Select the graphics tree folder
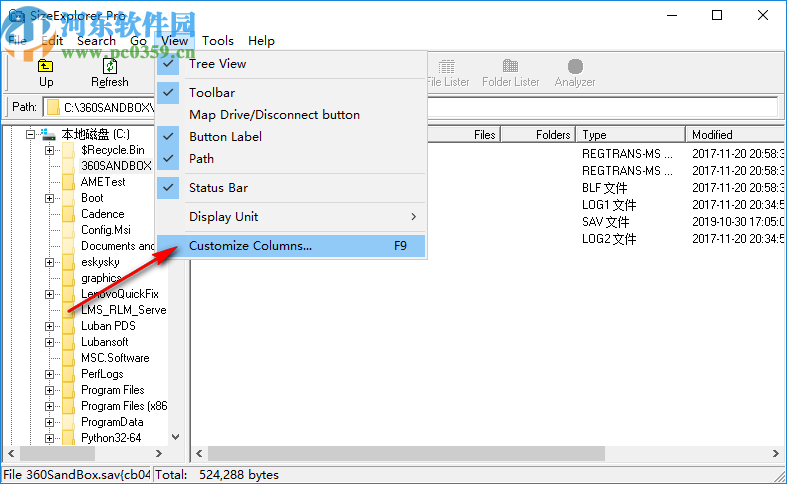 point(101,278)
